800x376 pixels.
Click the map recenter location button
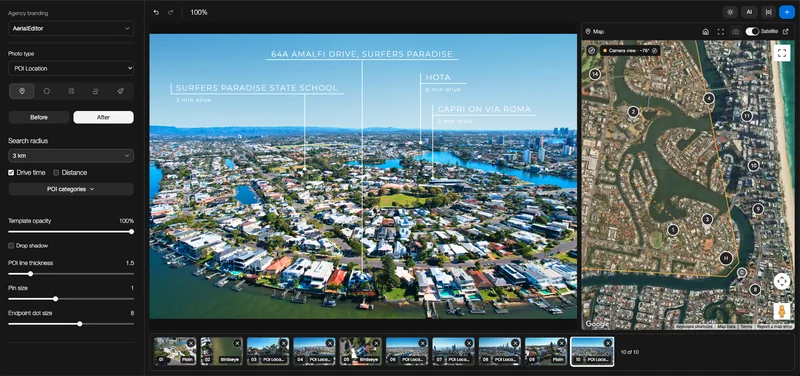pyautogui.click(x=782, y=281)
